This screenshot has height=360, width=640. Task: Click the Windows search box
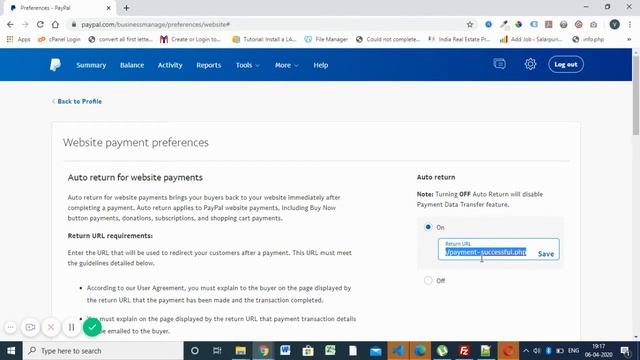(x=103, y=351)
